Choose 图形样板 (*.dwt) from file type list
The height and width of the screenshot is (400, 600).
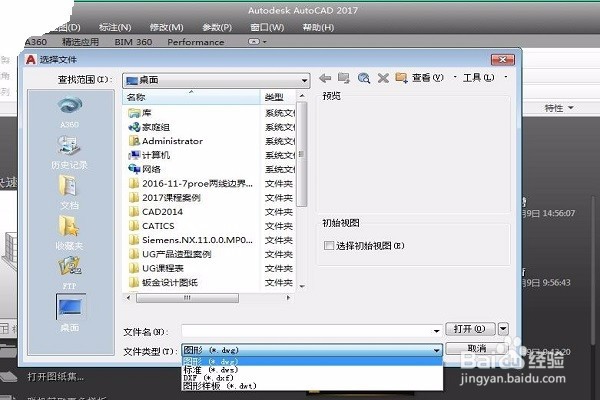(x=312, y=386)
